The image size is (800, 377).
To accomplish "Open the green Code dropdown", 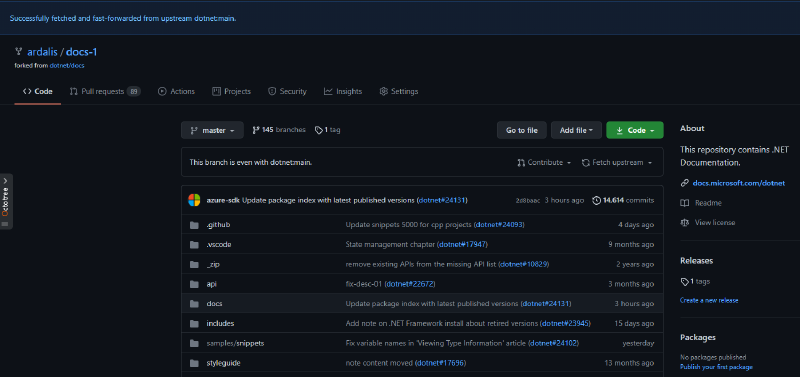I will 635,130.
